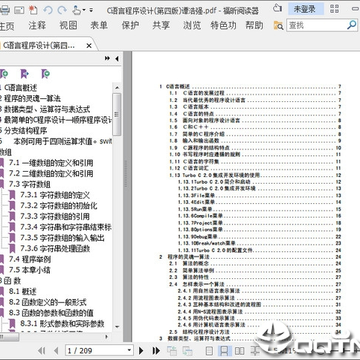Image resolution: width=360 pixels, height=360 pixels.
Task: Open the 保护 ribbon tab
Action: click(x=130, y=25)
